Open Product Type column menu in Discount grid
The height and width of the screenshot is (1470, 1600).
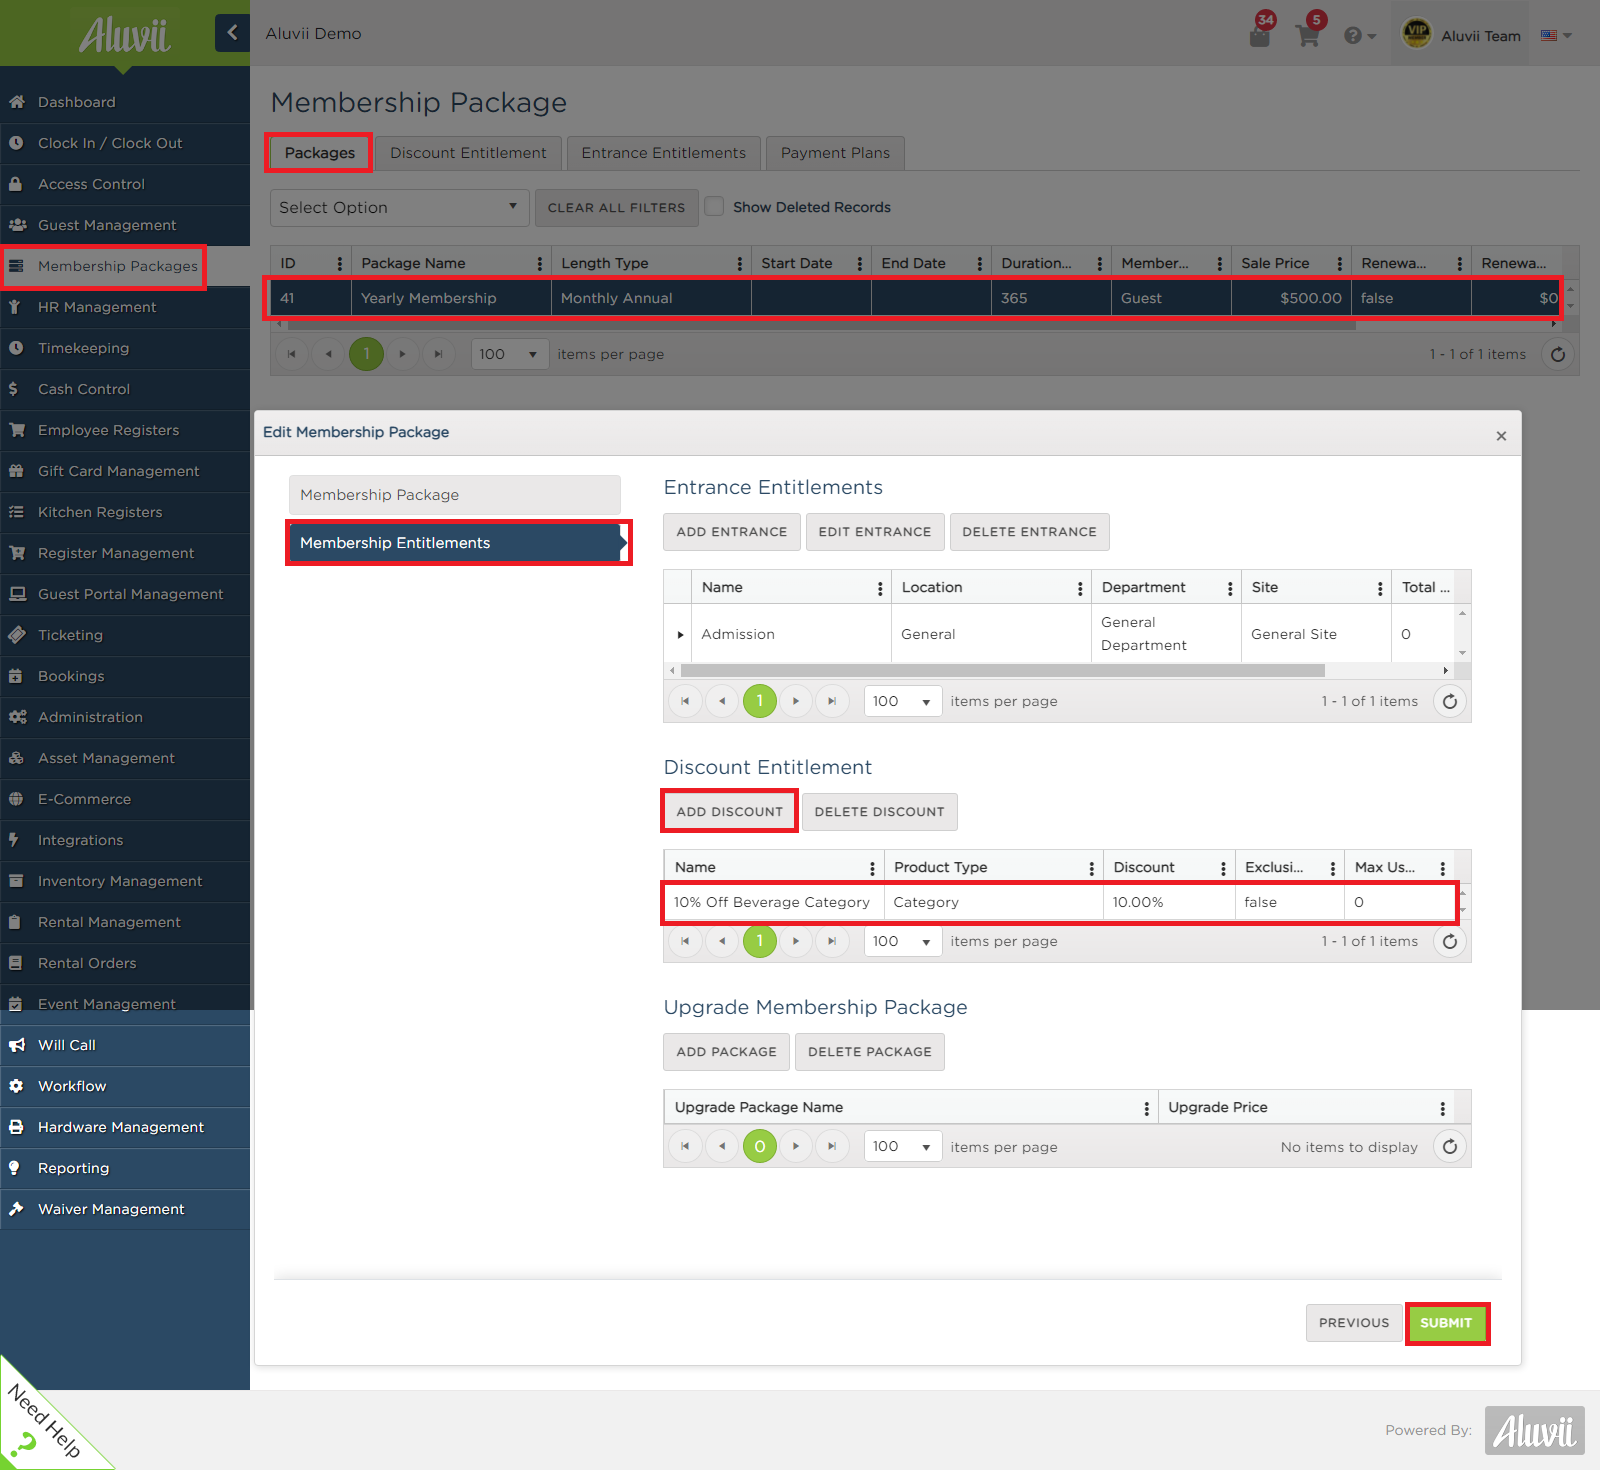[1092, 868]
